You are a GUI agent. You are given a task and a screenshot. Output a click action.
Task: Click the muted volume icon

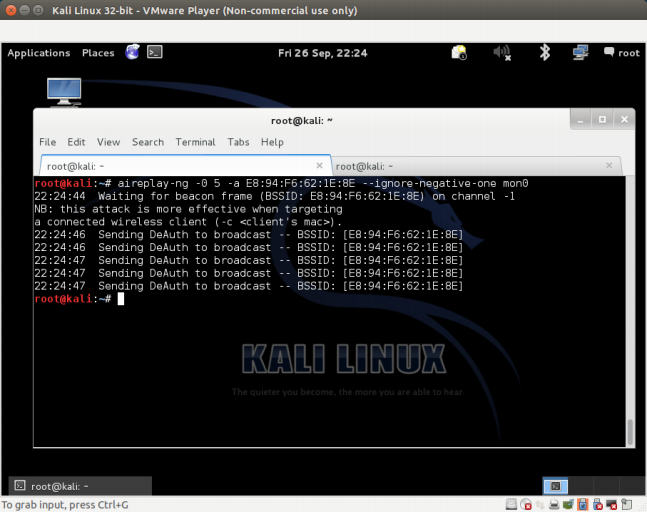(502, 53)
